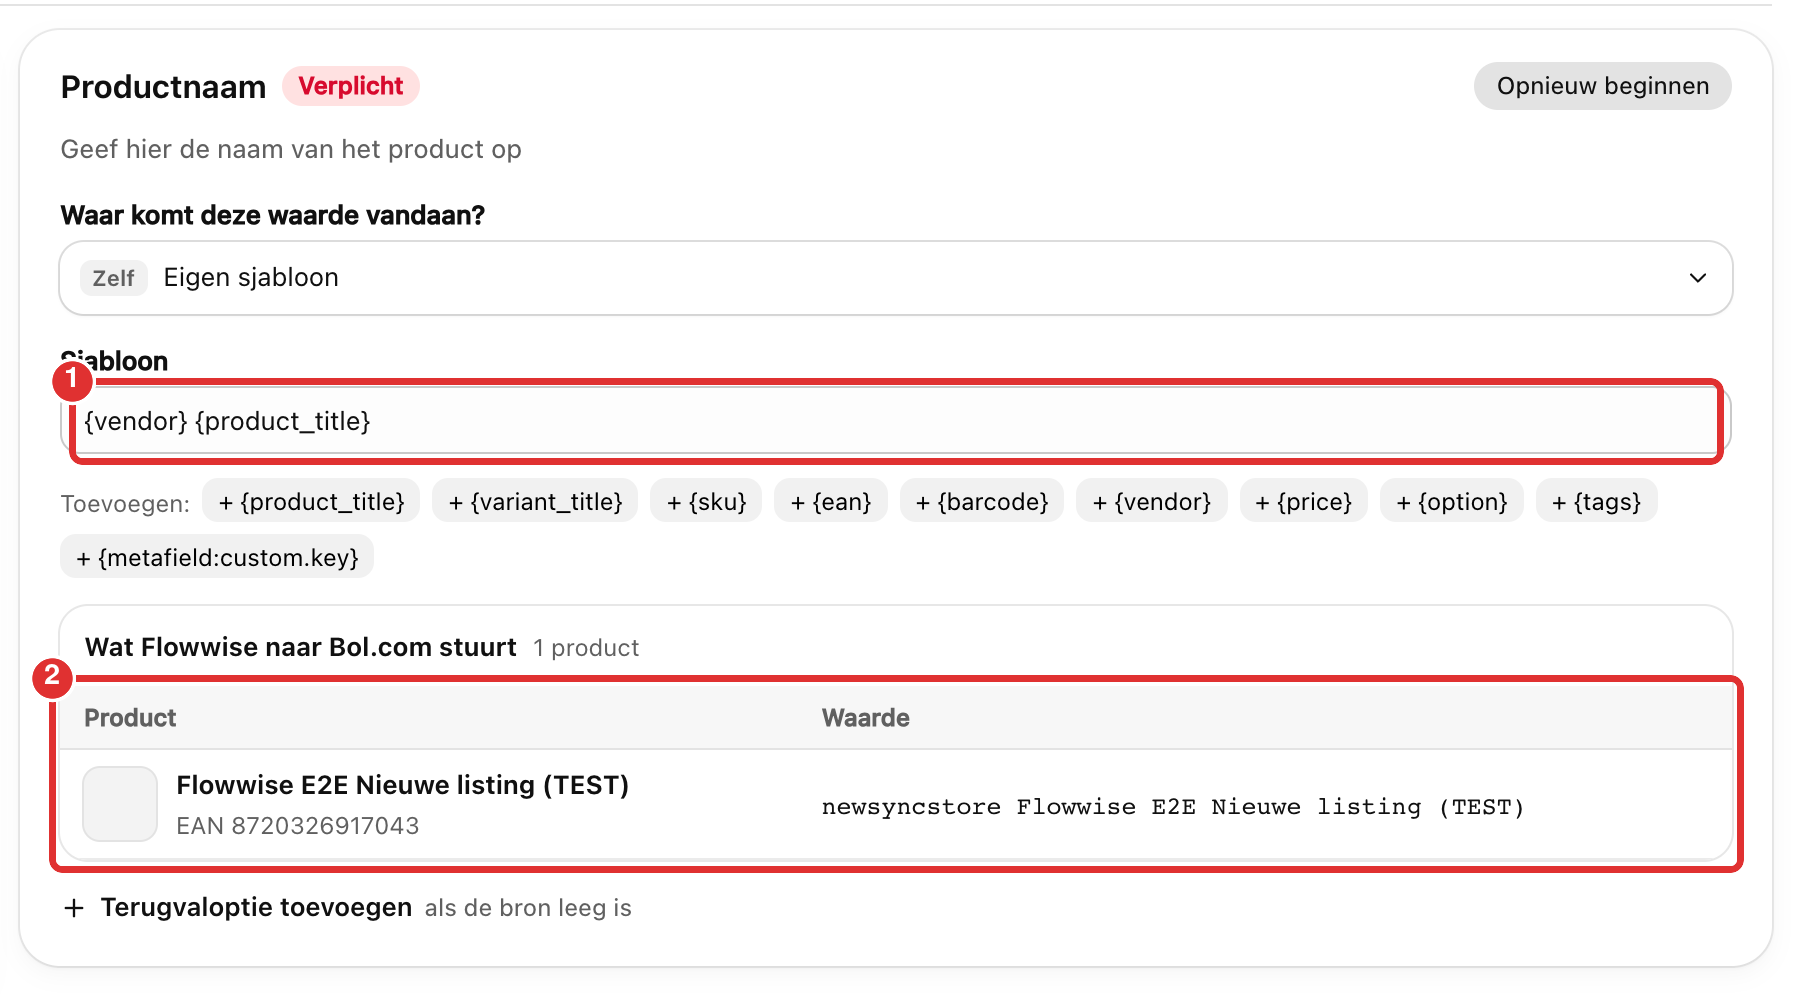Focus the Sjabloon template input field
Image resolution: width=1800 pixels, height=1000 pixels.
click(895, 421)
